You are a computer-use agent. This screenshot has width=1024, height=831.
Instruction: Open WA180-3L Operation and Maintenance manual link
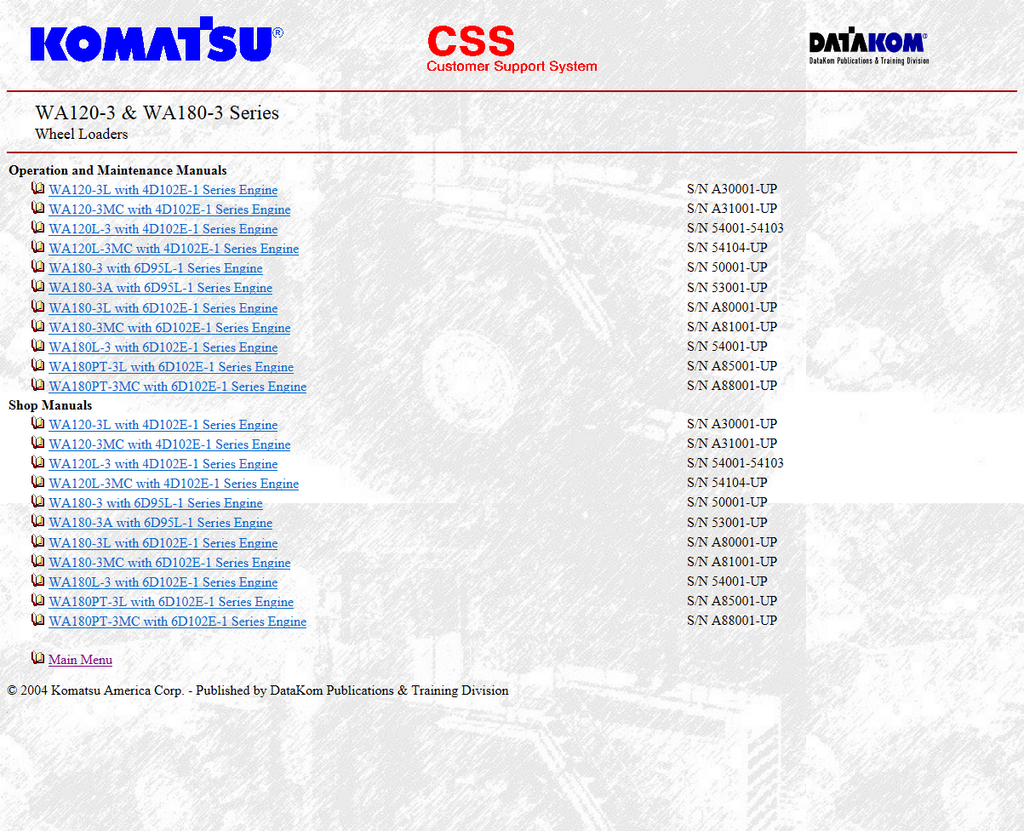click(163, 308)
